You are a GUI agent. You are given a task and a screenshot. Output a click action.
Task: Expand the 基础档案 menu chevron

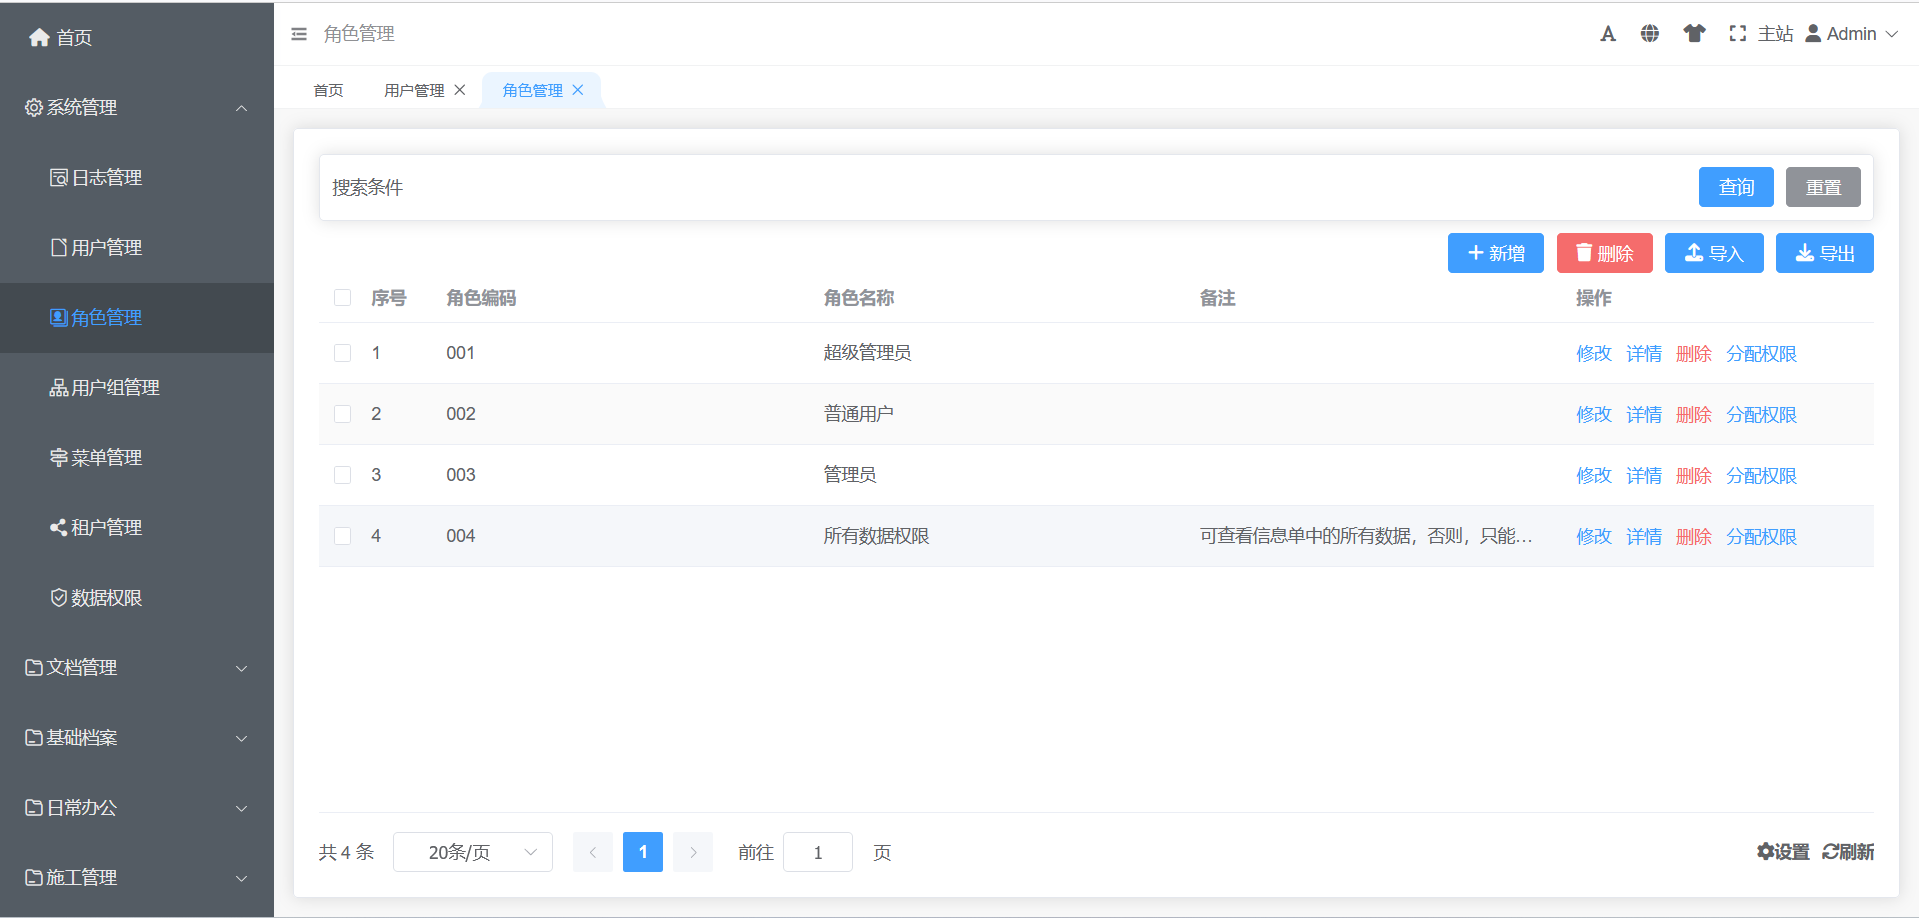click(241, 738)
